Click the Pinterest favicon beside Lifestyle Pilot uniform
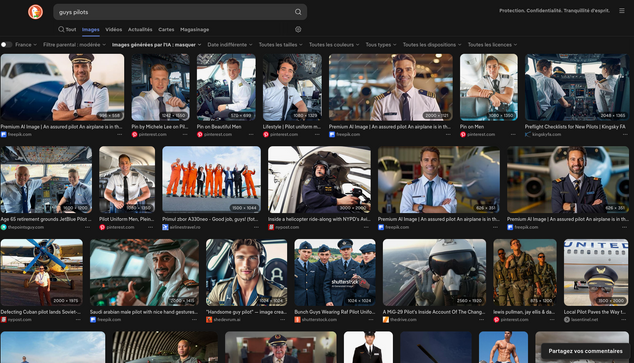Viewport: 634px width, 363px height. tap(266, 135)
